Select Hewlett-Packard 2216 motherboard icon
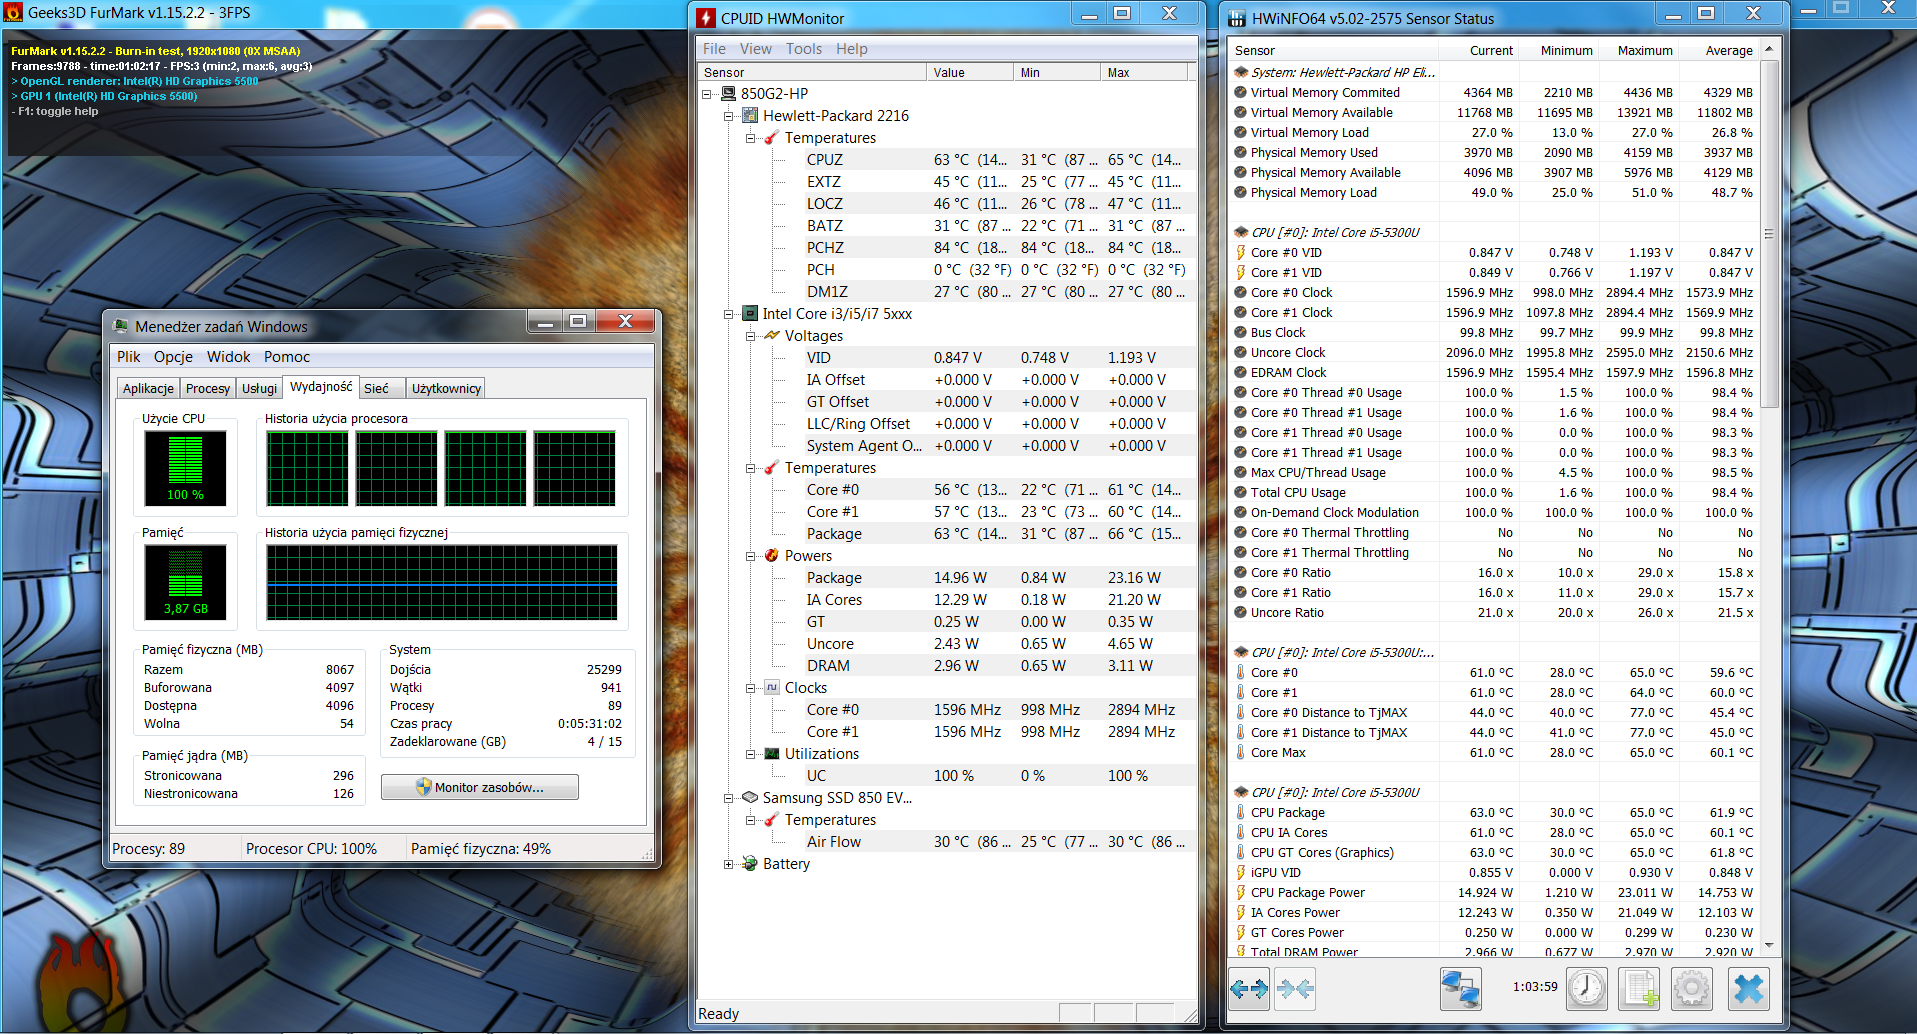This screenshot has width=1917, height=1034. (751, 115)
